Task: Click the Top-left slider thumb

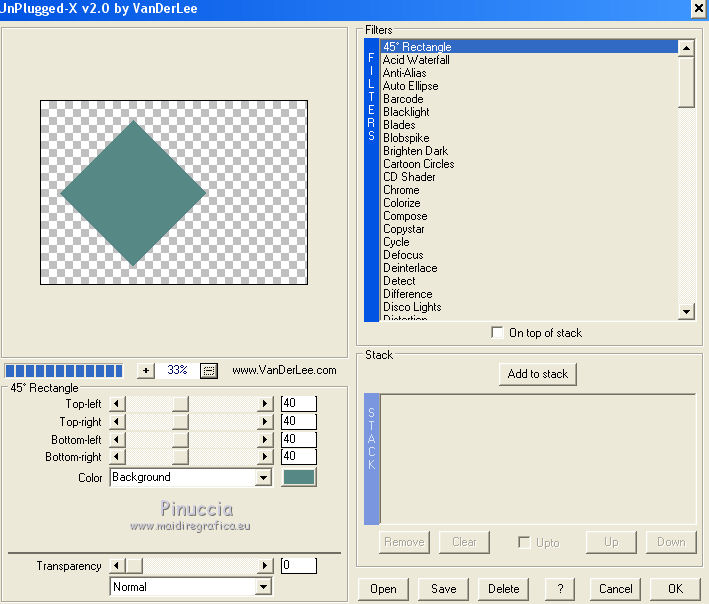Action: click(x=180, y=403)
